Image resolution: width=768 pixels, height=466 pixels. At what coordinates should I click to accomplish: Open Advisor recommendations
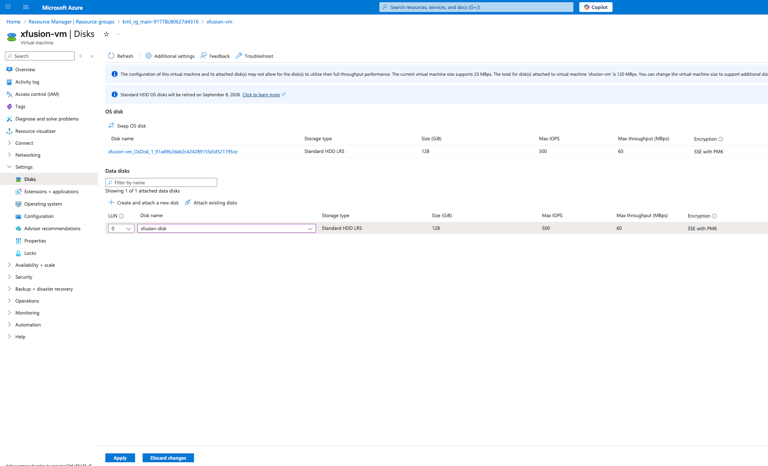[52, 228]
